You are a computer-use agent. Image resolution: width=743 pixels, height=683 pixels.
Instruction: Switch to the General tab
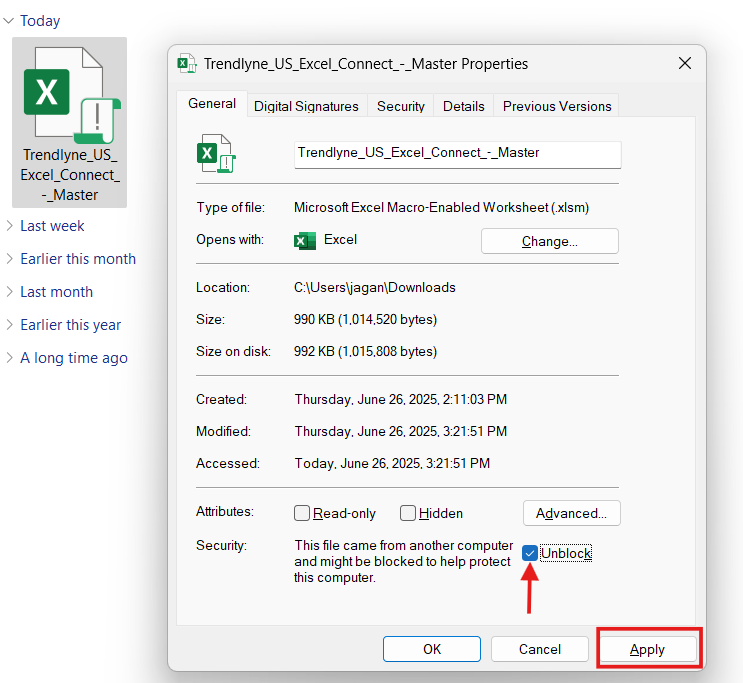click(x=212, y=104)
